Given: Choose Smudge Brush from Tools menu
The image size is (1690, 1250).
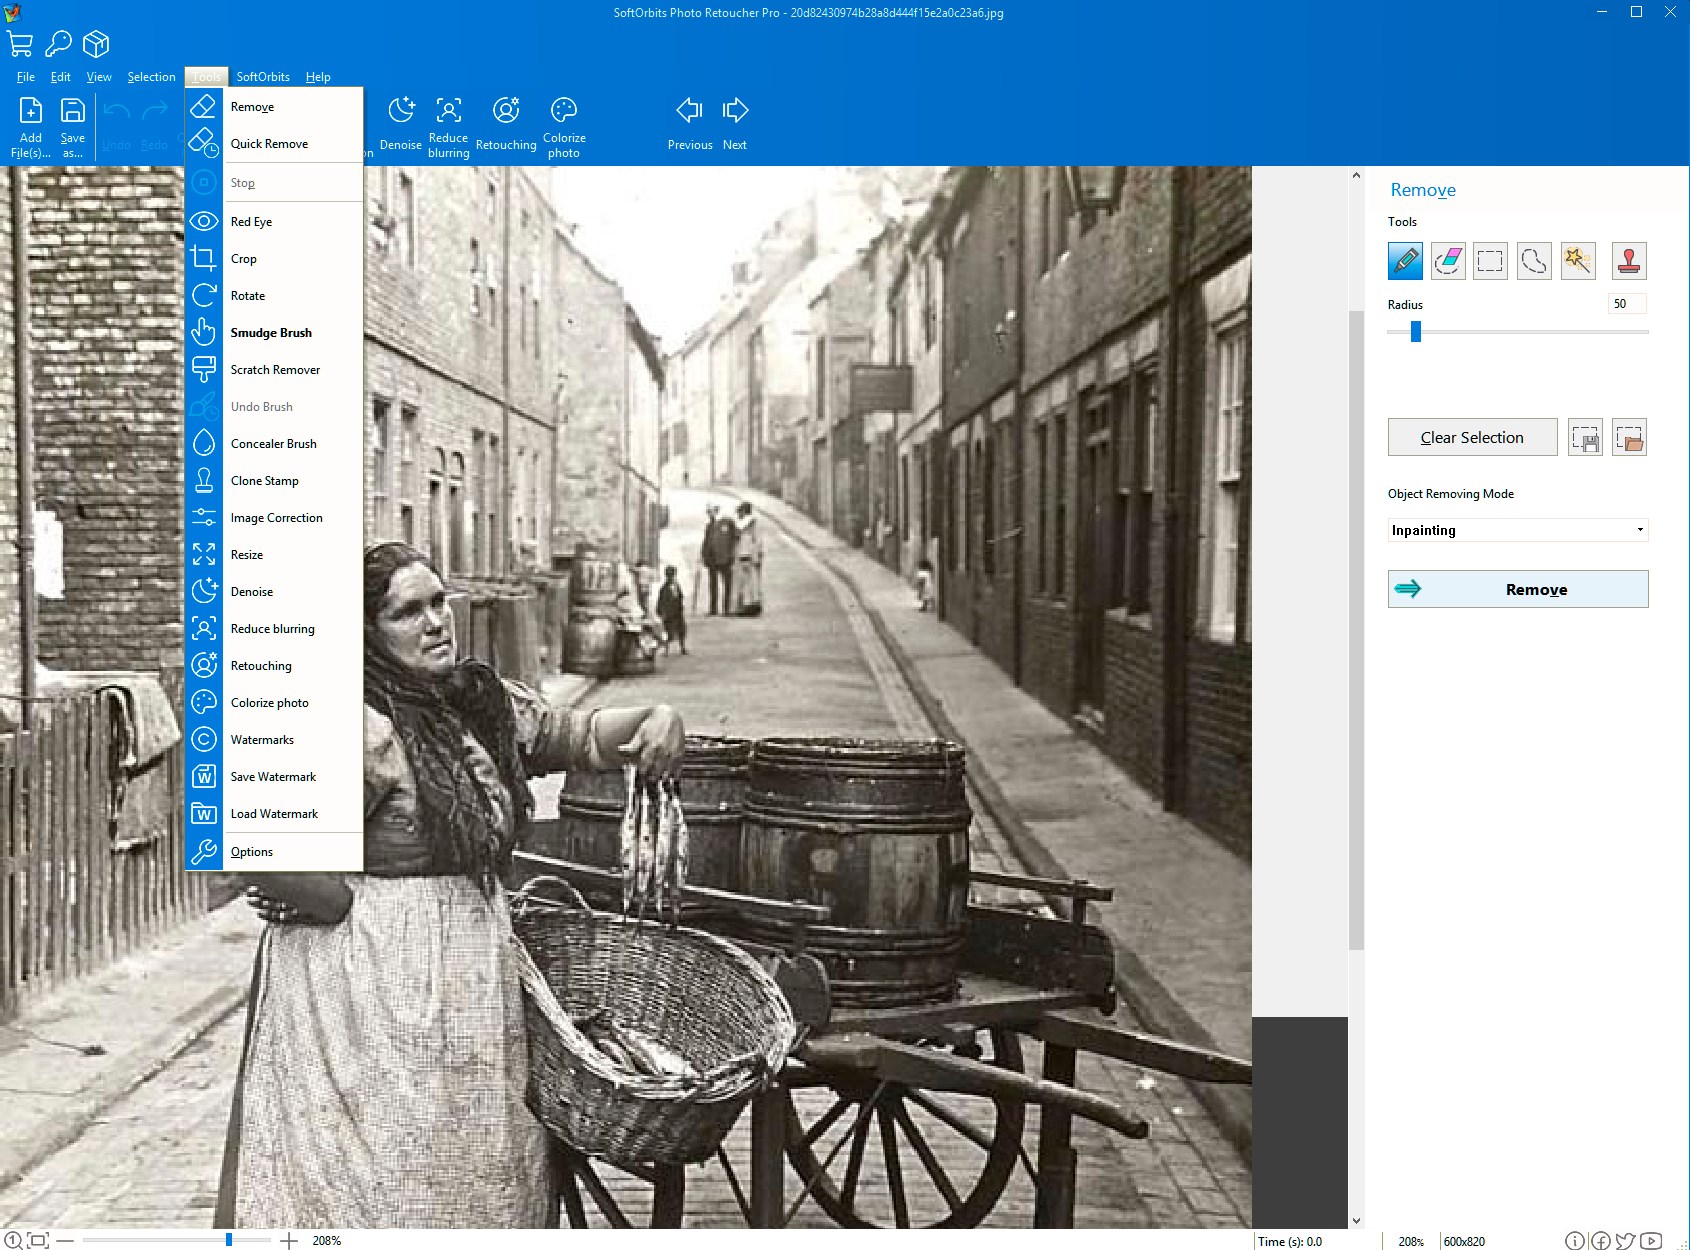Looking at the screenshot, I should point(271,333).
